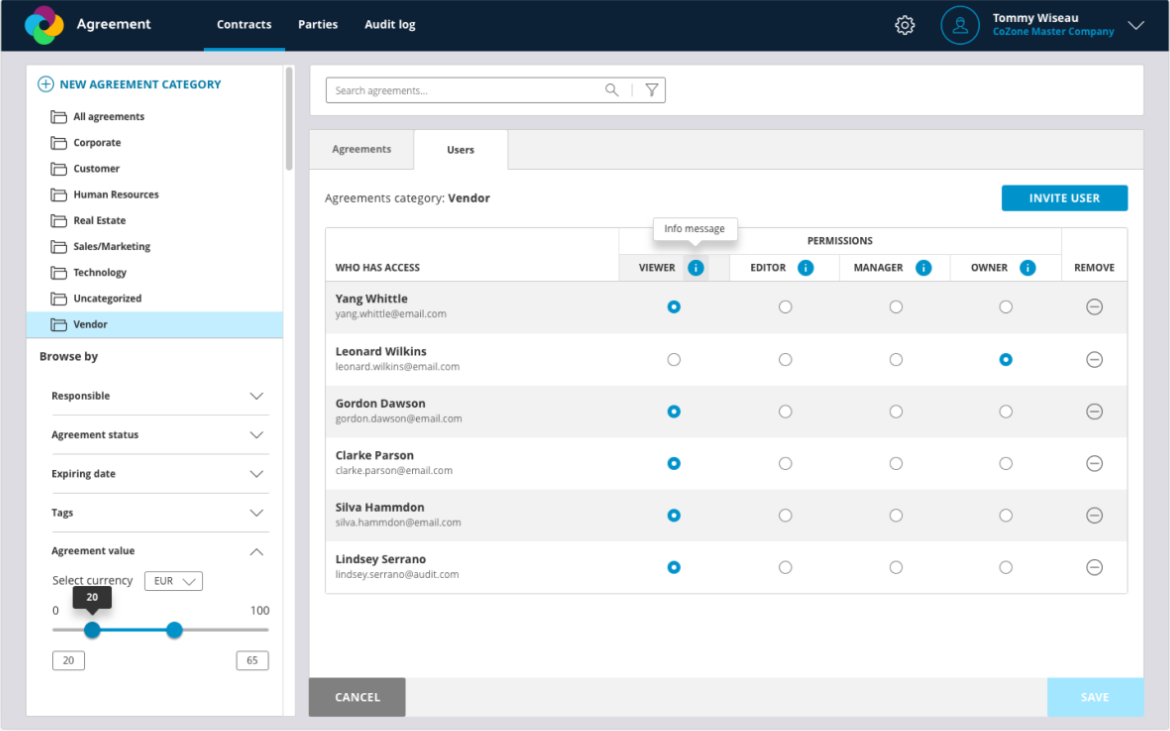The width and height of the screenshot is (1170, 731).
Task: Click the folder icon beside Human Resources
Action: click(x=58, y=195)
